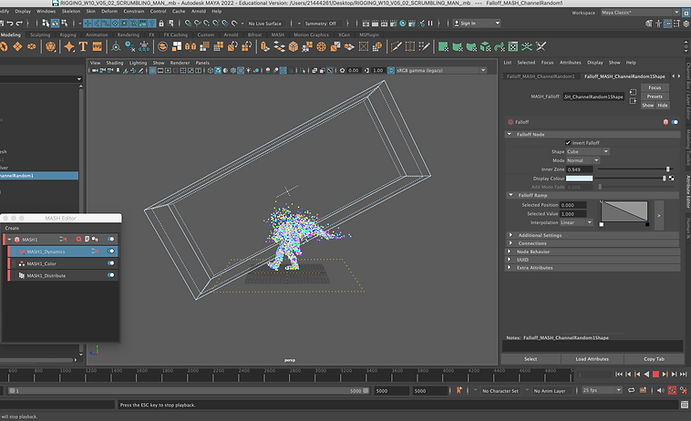This screenshot has width=691, height=421.
Task: Toggle MASH1_Dynamics node enable switch
Action: pyautogui.click(x=111, y=251)
